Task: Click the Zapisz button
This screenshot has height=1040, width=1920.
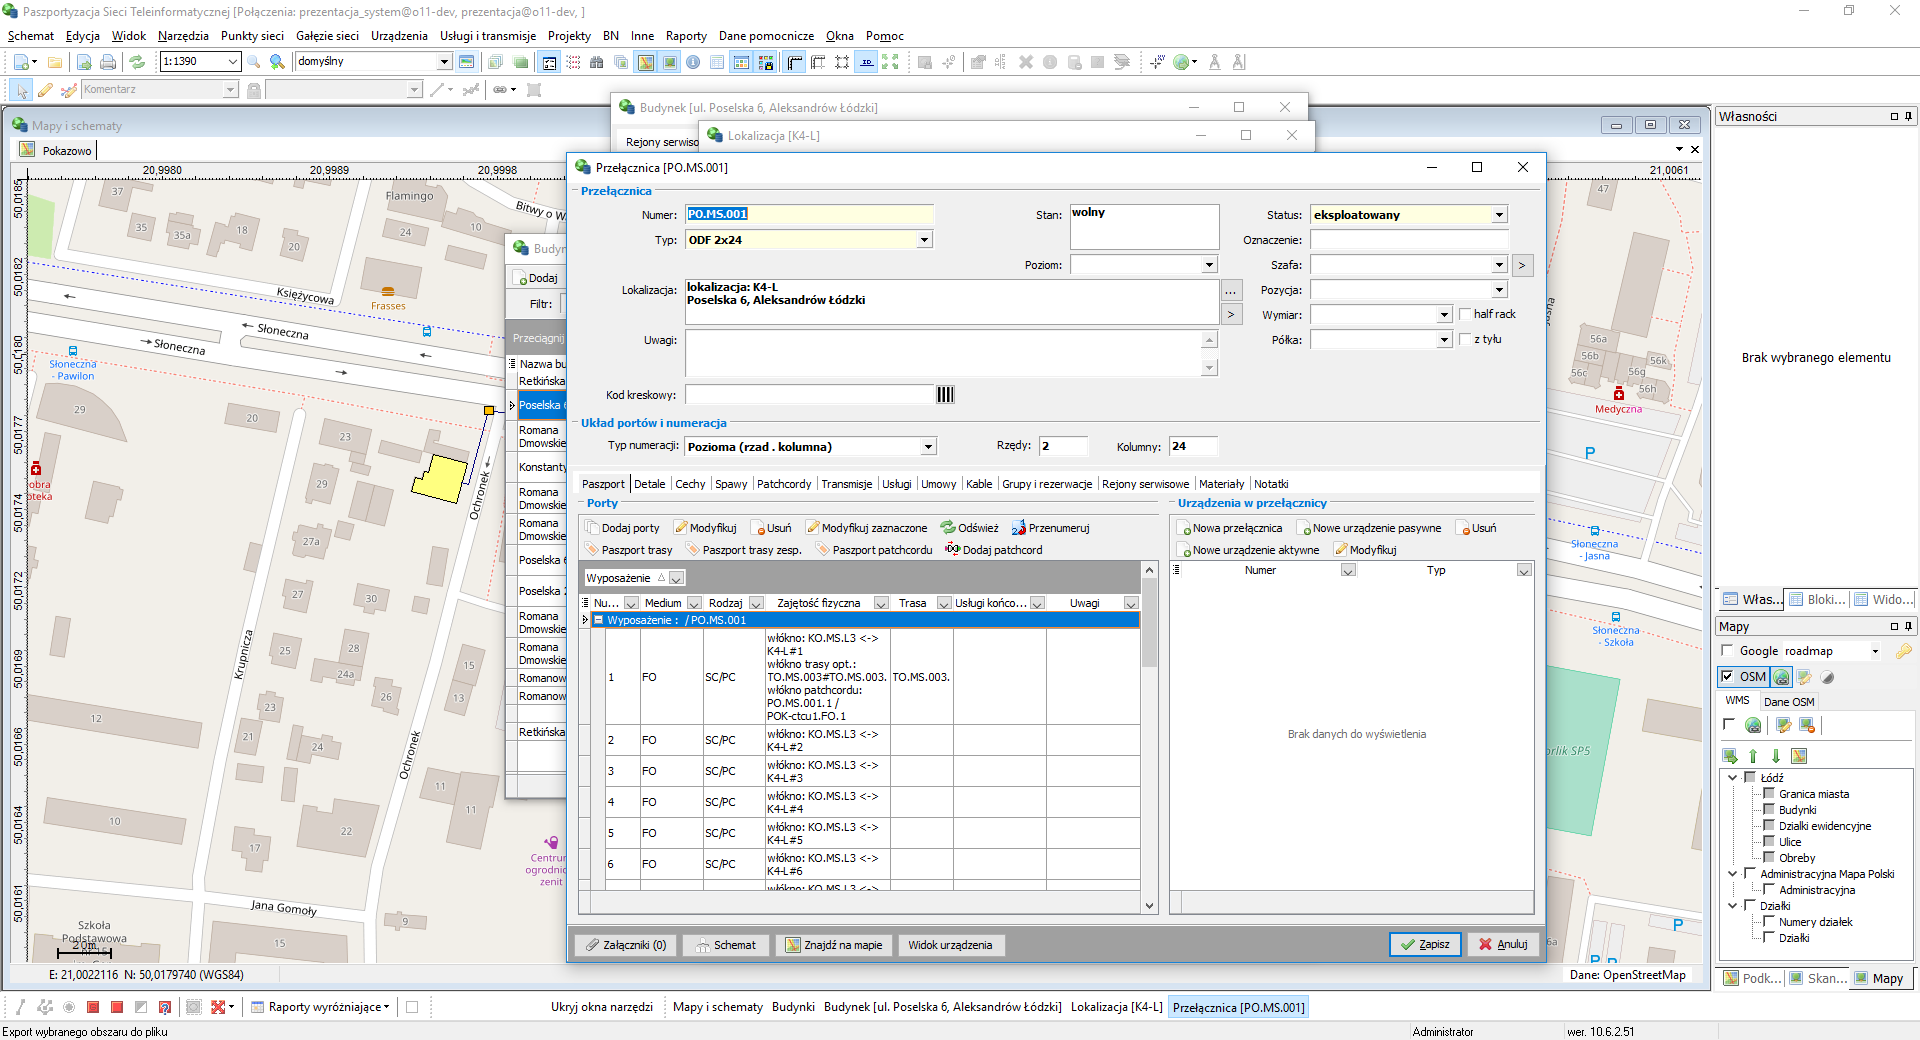Action: (x=1425, y=945)
